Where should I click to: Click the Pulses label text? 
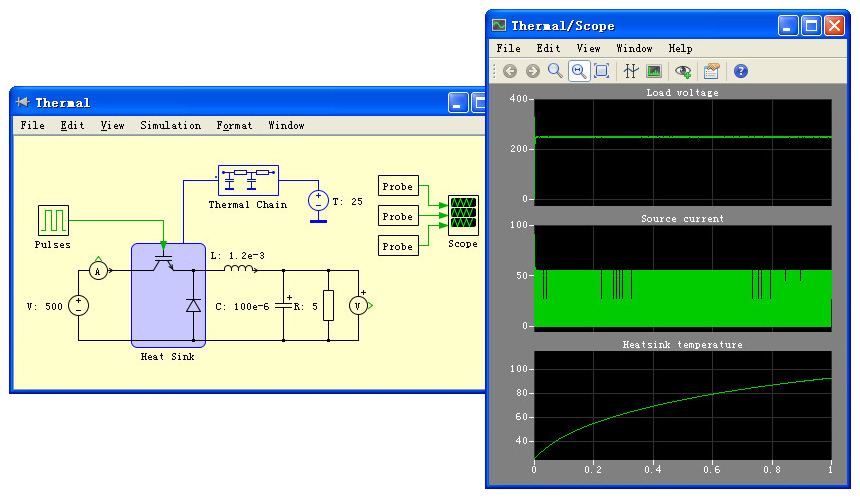pos(53,245)
